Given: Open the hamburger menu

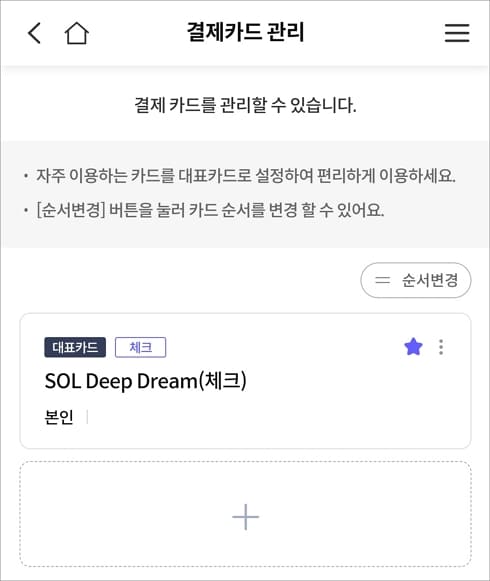Looking at the screenshot, I should pos(457,33).
